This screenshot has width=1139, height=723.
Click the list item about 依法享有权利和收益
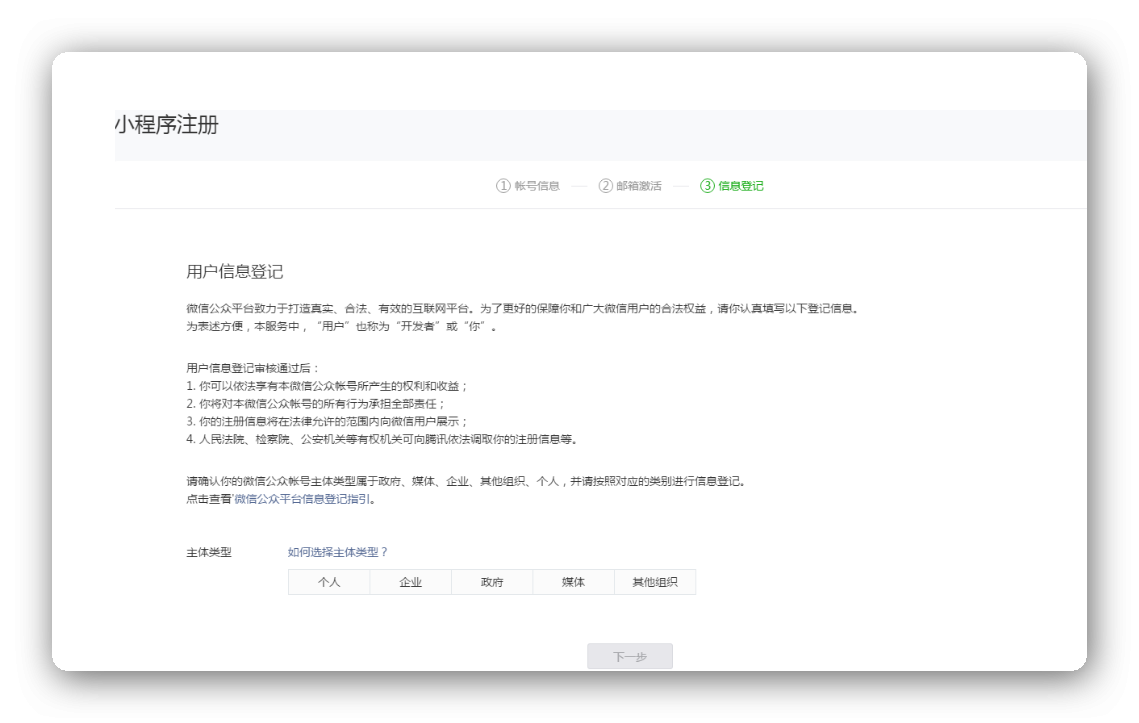[x=327, y=386]
